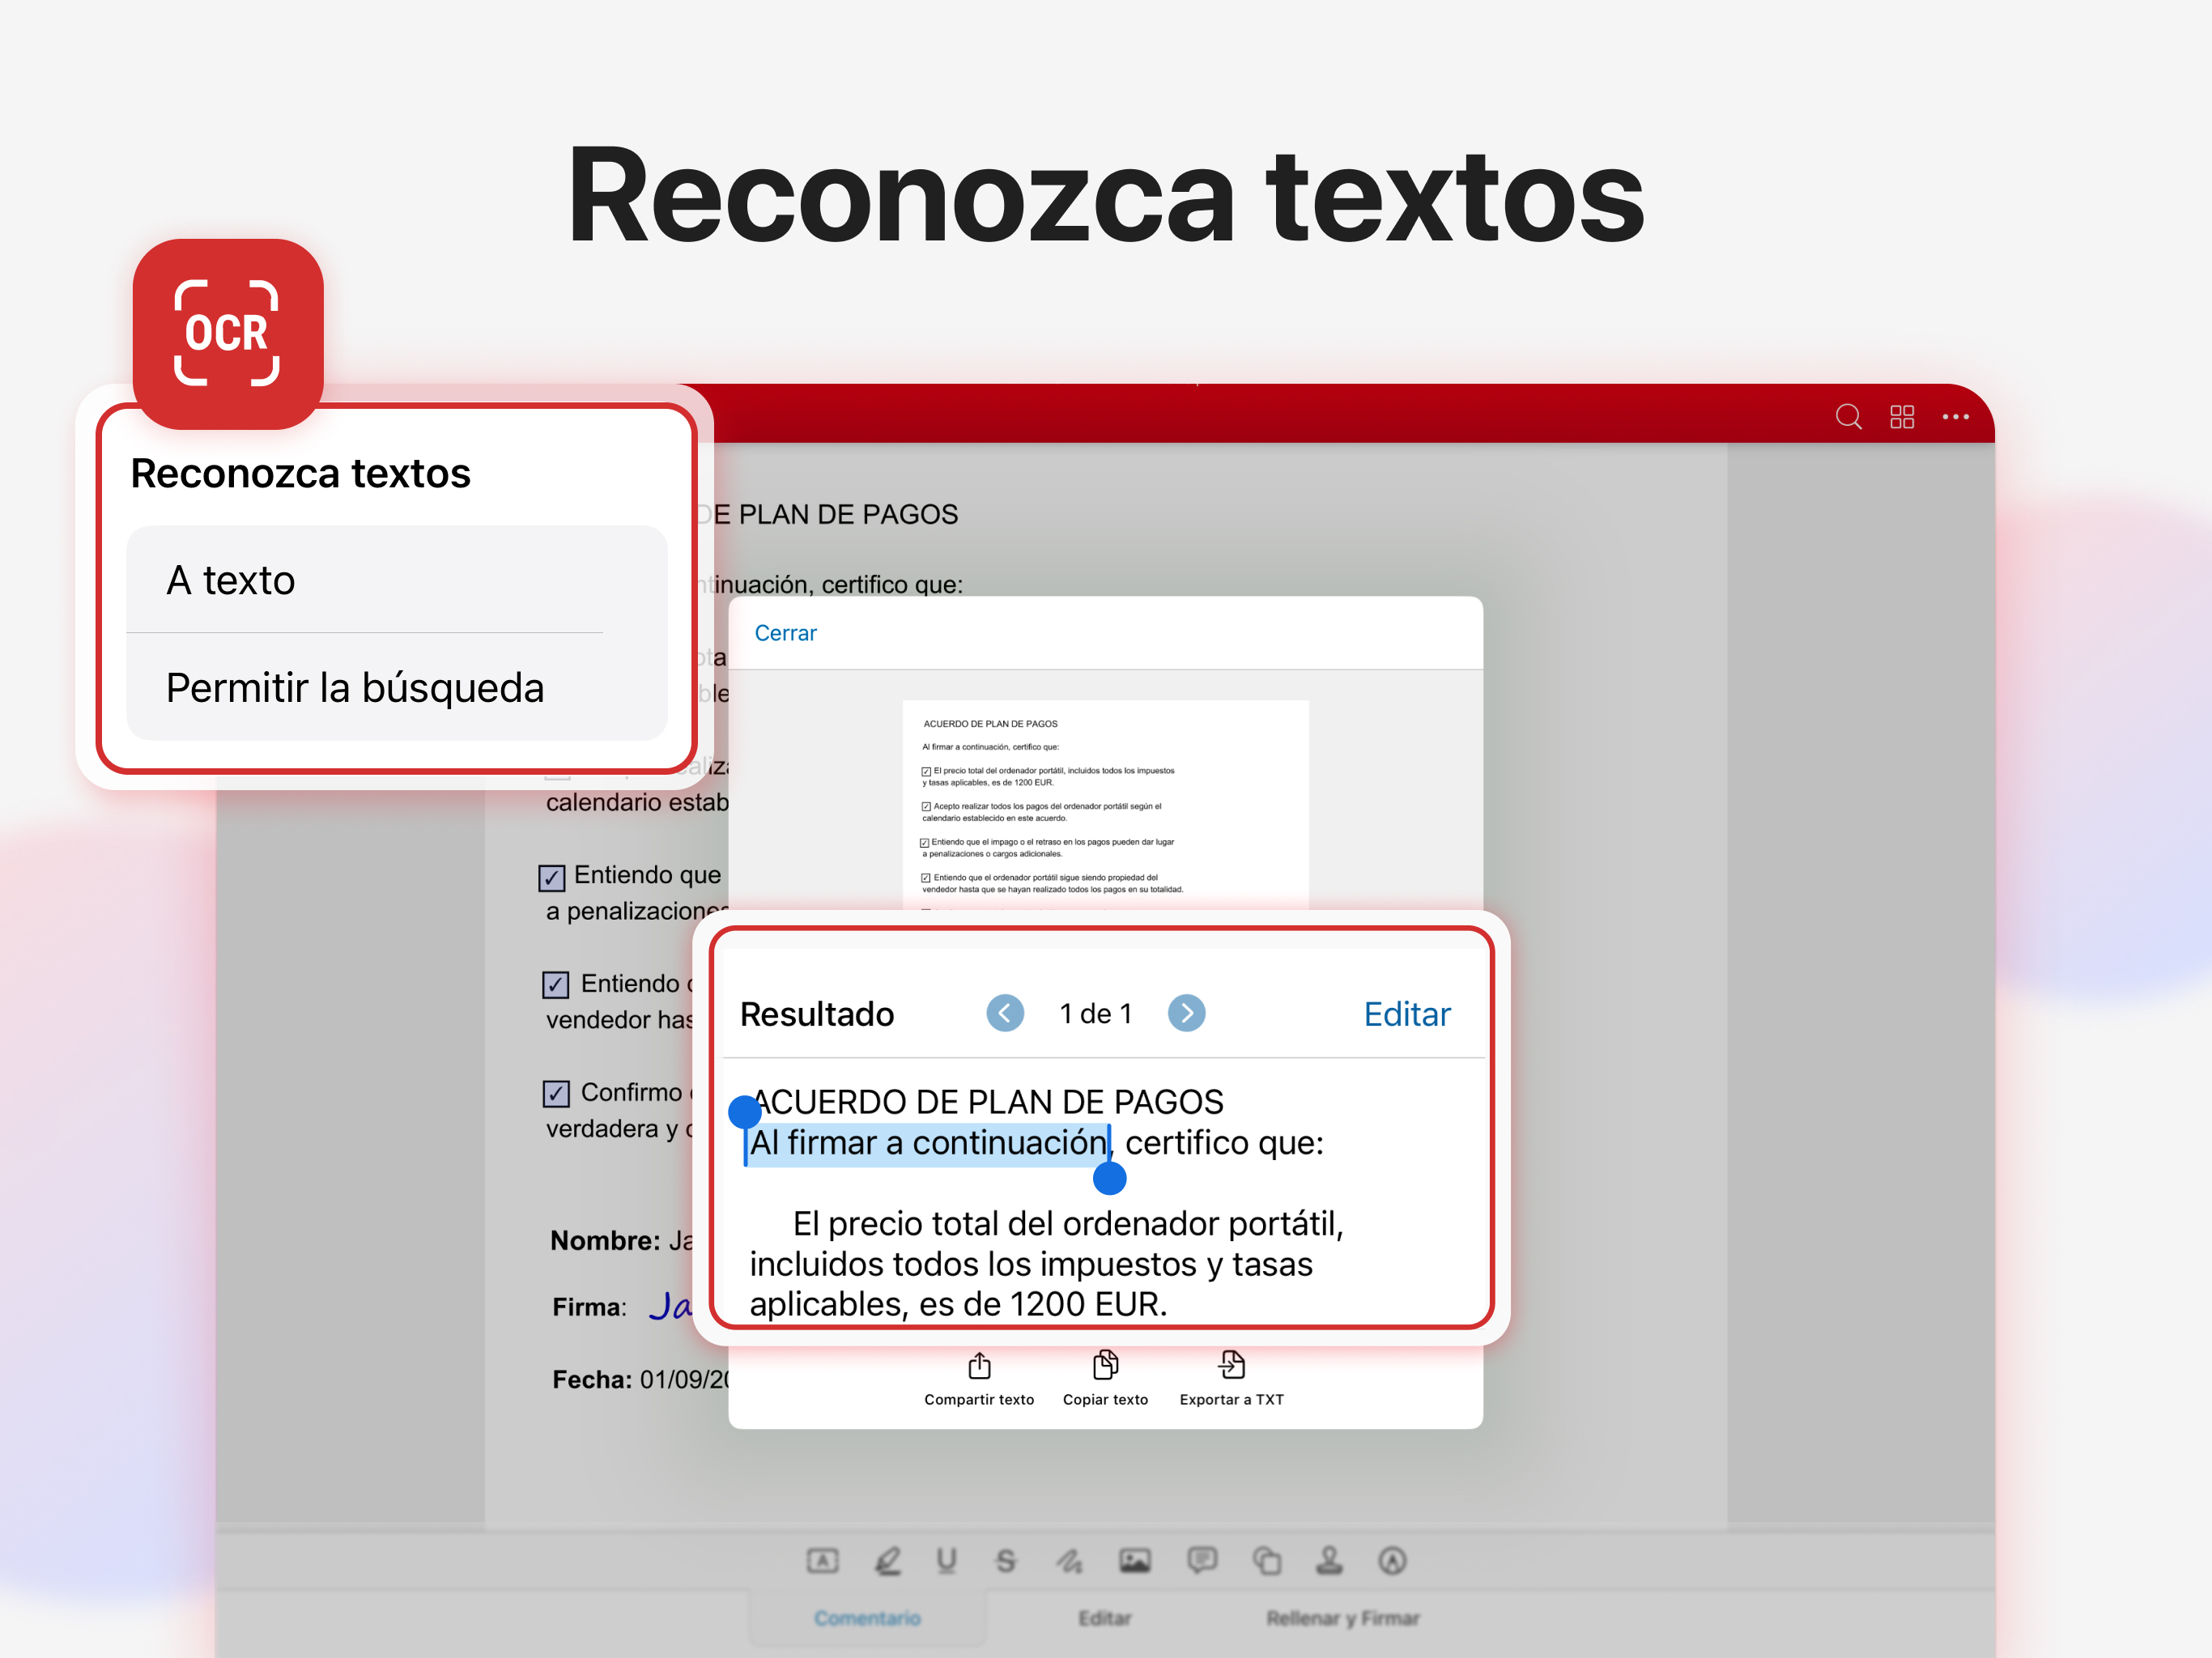Viewport: 2212px width, 1658px height.
Task: Select the comment note bubble tool
Action: tap(1202, 1561)
